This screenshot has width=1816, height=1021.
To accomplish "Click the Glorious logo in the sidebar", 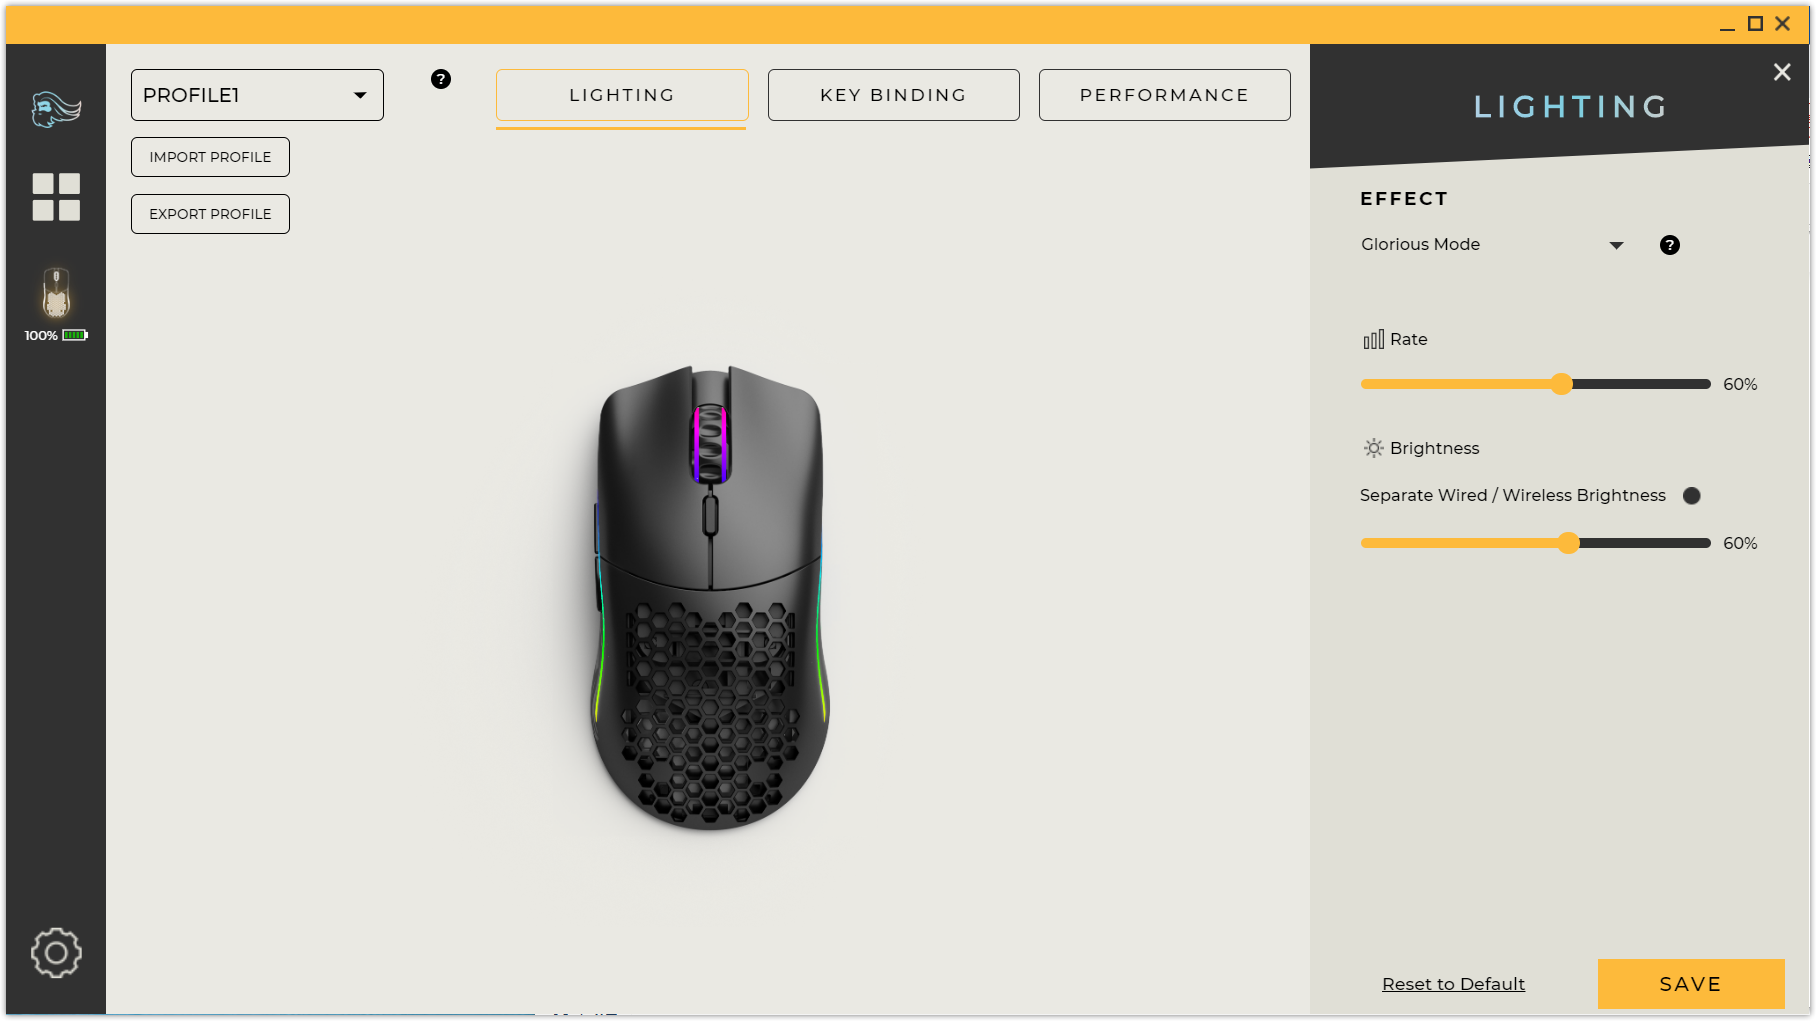I will pyautogui.click(x=56, y=109).
